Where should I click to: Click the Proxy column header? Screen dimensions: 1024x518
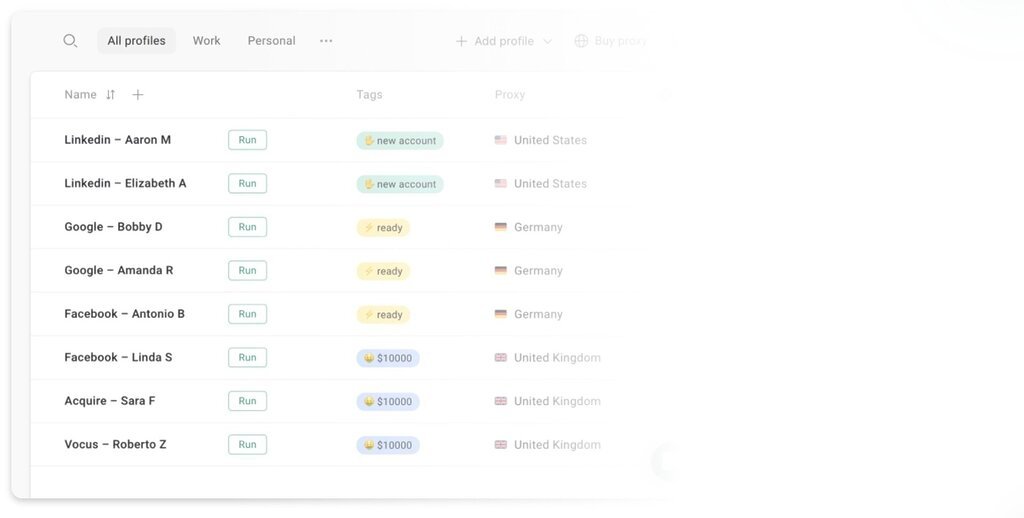tap(510, 95)
